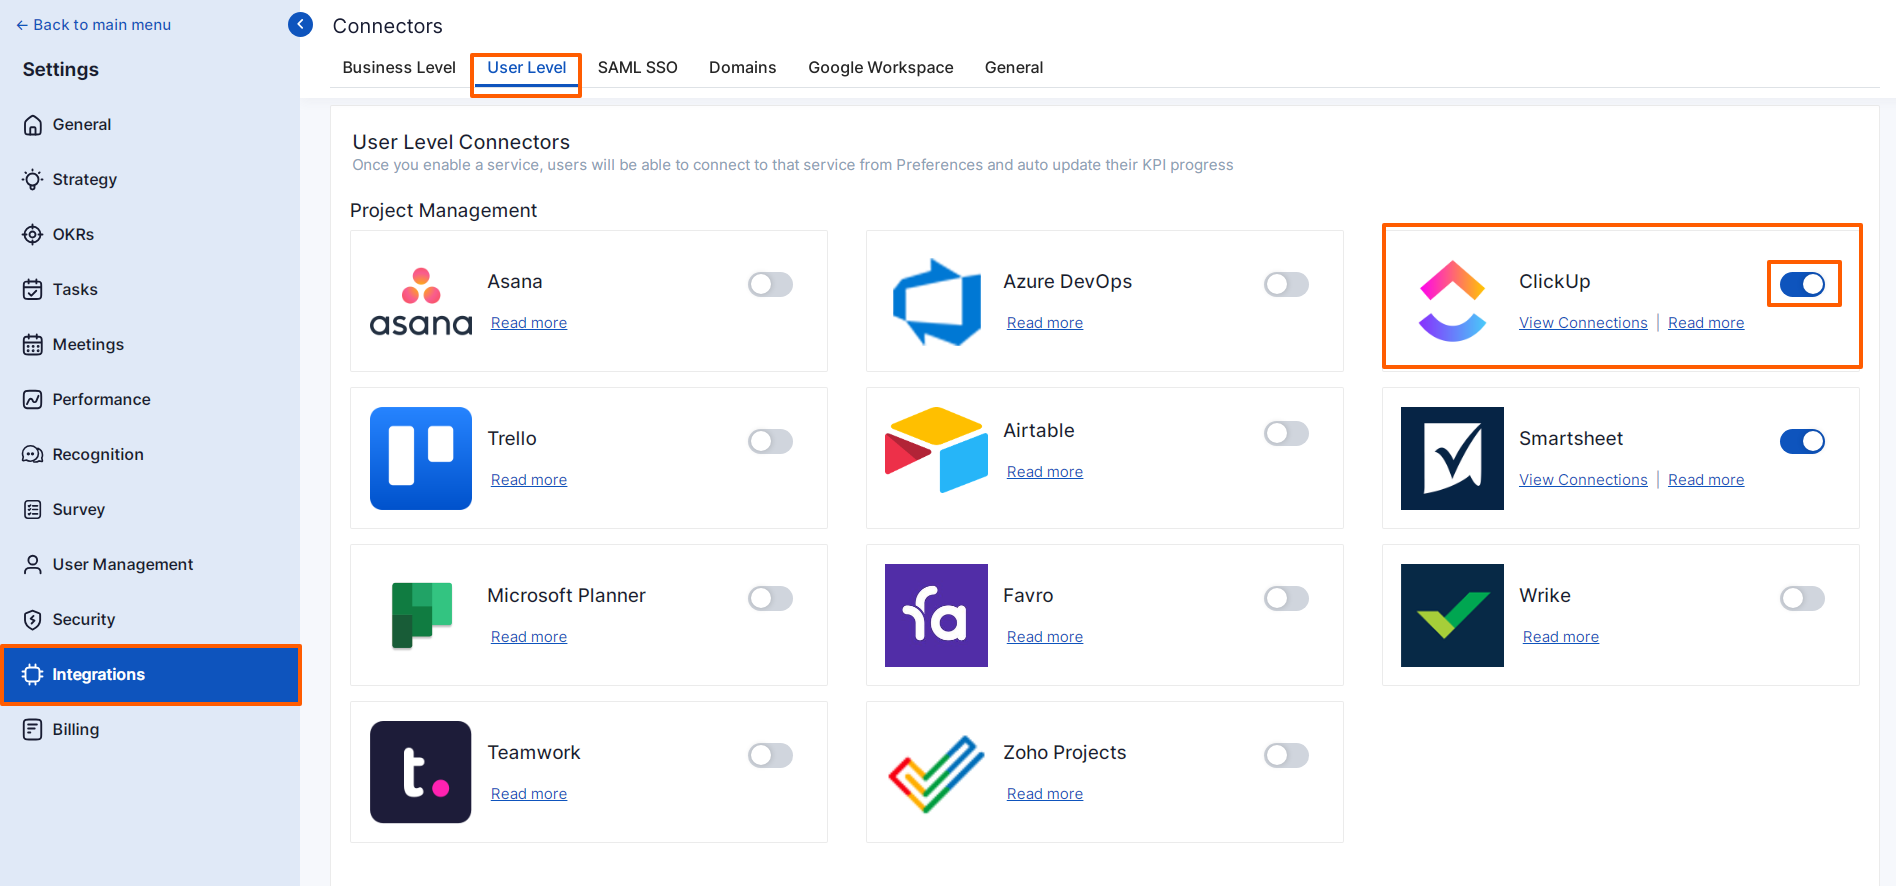Turn off the Smartsheet toggle
The width and height of the screenshot is (1896, 886).
(1802, 441)
